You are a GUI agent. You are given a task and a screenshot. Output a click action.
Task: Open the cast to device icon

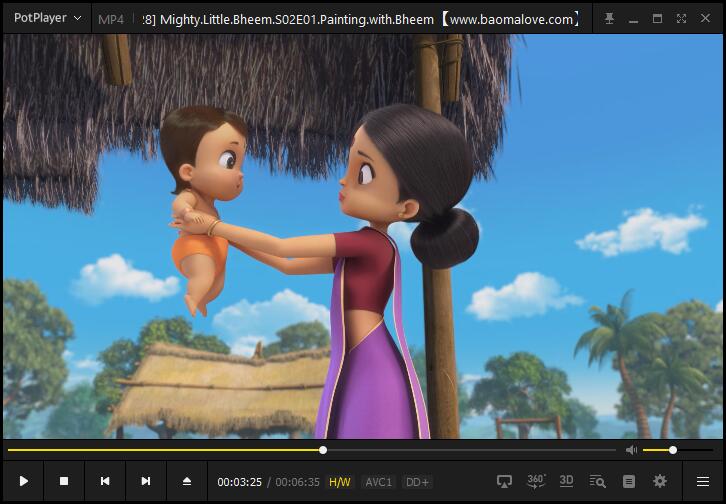(504, 481)
